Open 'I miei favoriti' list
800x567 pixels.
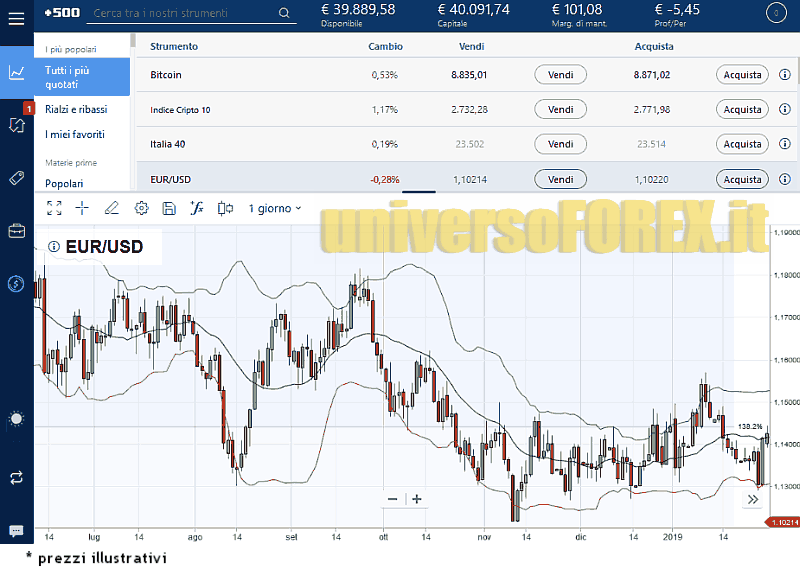pyautogui.click(x=75, y=134)
